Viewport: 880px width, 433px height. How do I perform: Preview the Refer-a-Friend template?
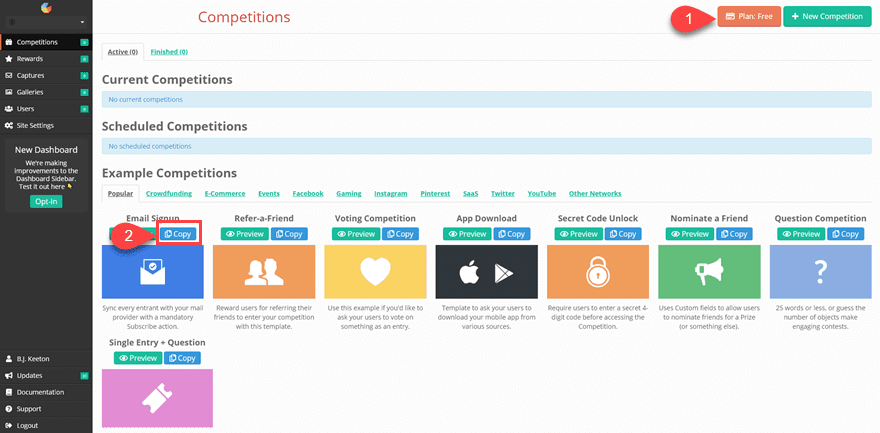tap(244, 234)
